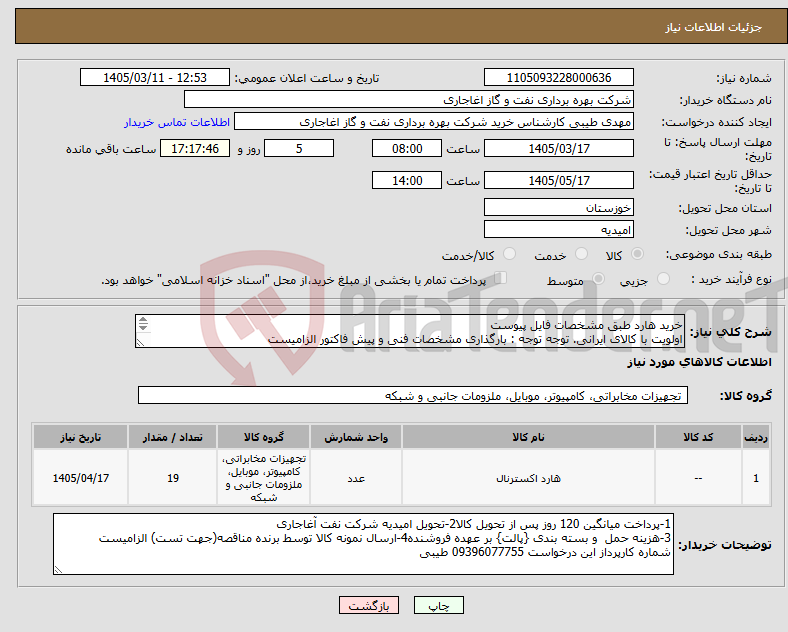The width and height of the screenshot is (788, 632).
Task: Click the scroll up arrow in شرح کلی نیاز
Action: pyautogui.click(x=143, y=320)
